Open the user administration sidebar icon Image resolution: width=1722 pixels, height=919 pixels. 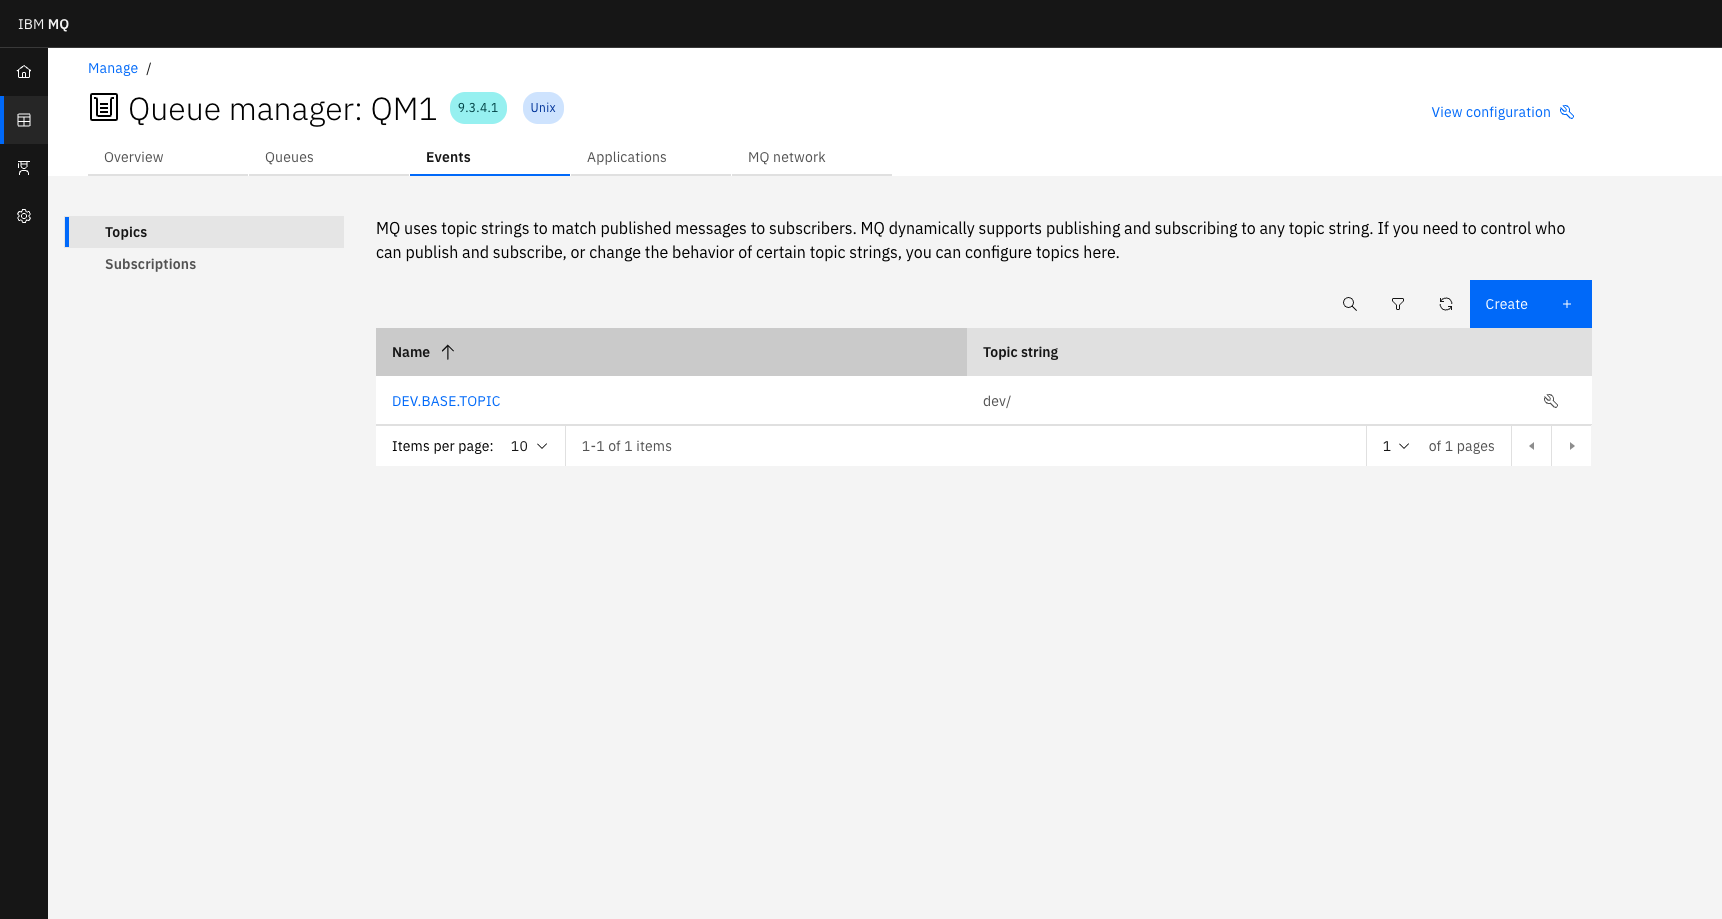[x=23, y=167]
